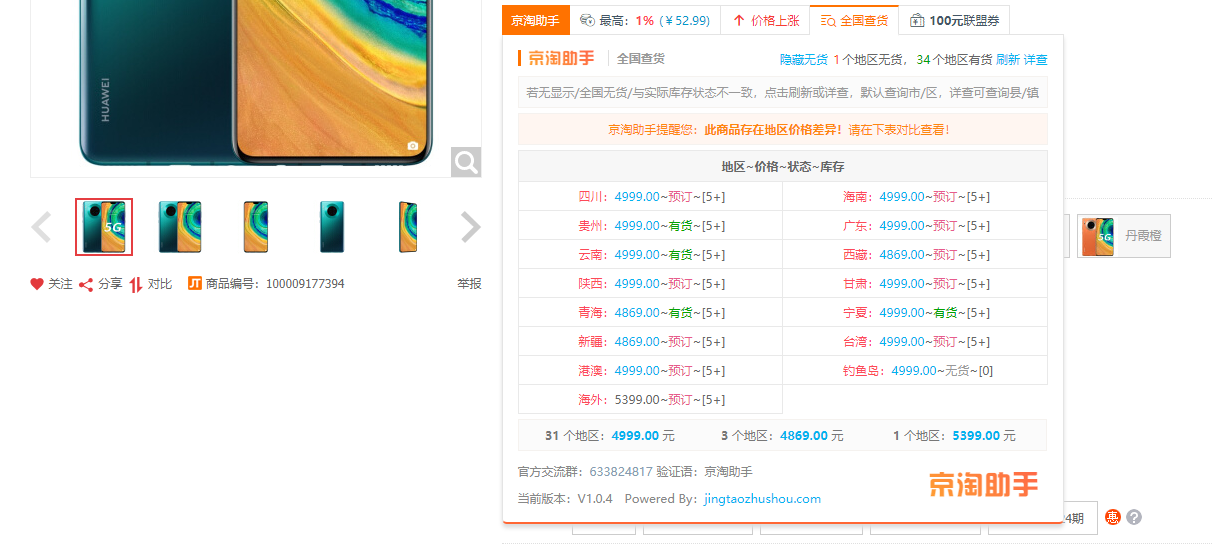This screenshot has height=552, width=1212.
Task: Open the 100元联盟券 tab
Action: pos(955,20)
